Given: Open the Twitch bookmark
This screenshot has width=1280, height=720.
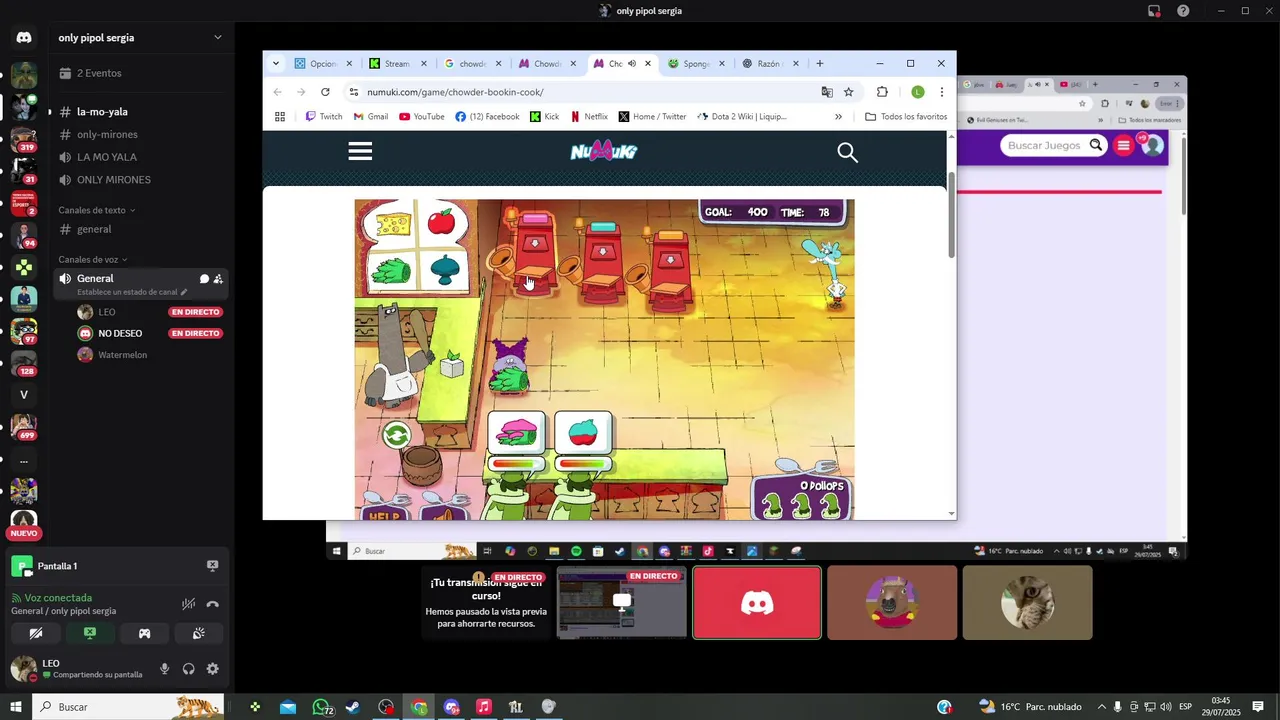Looking at the screenshot, I should [324, 117].
